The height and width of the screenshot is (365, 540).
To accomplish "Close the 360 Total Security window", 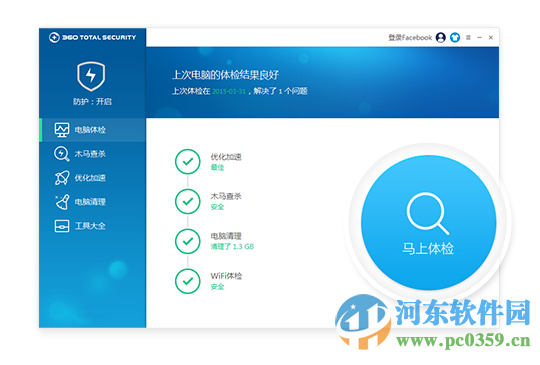I will click(x=491, y=37).
